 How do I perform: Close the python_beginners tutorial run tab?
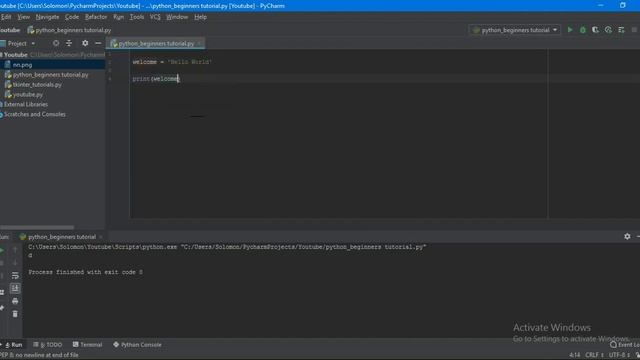pyautogui.click(x=101, y=237)
